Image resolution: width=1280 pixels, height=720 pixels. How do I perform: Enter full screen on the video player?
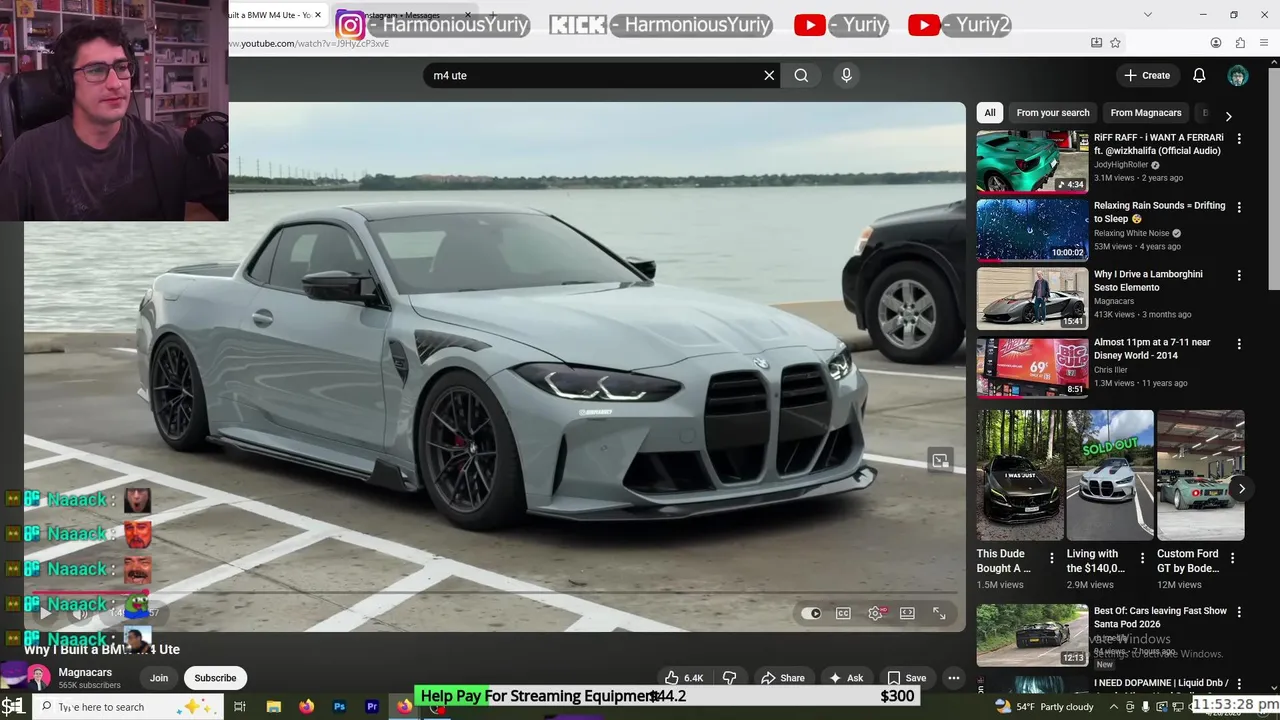(939, 613)
